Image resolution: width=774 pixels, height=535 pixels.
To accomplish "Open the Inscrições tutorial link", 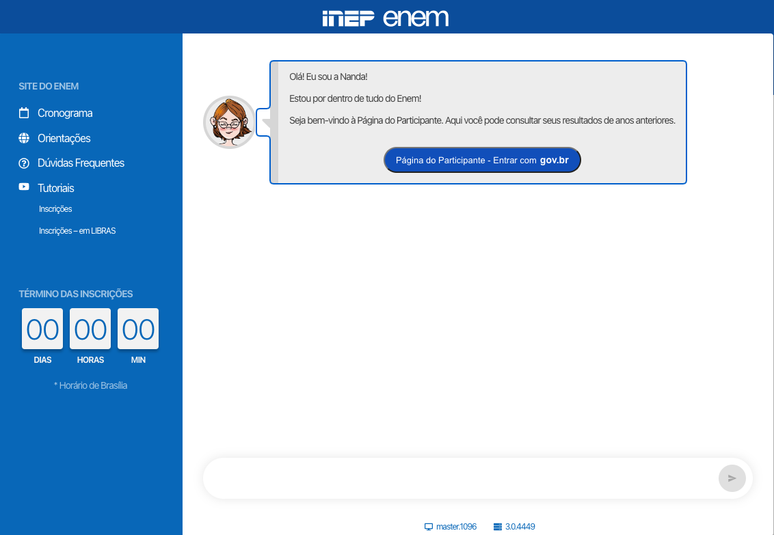I will [x=55, y=209].
